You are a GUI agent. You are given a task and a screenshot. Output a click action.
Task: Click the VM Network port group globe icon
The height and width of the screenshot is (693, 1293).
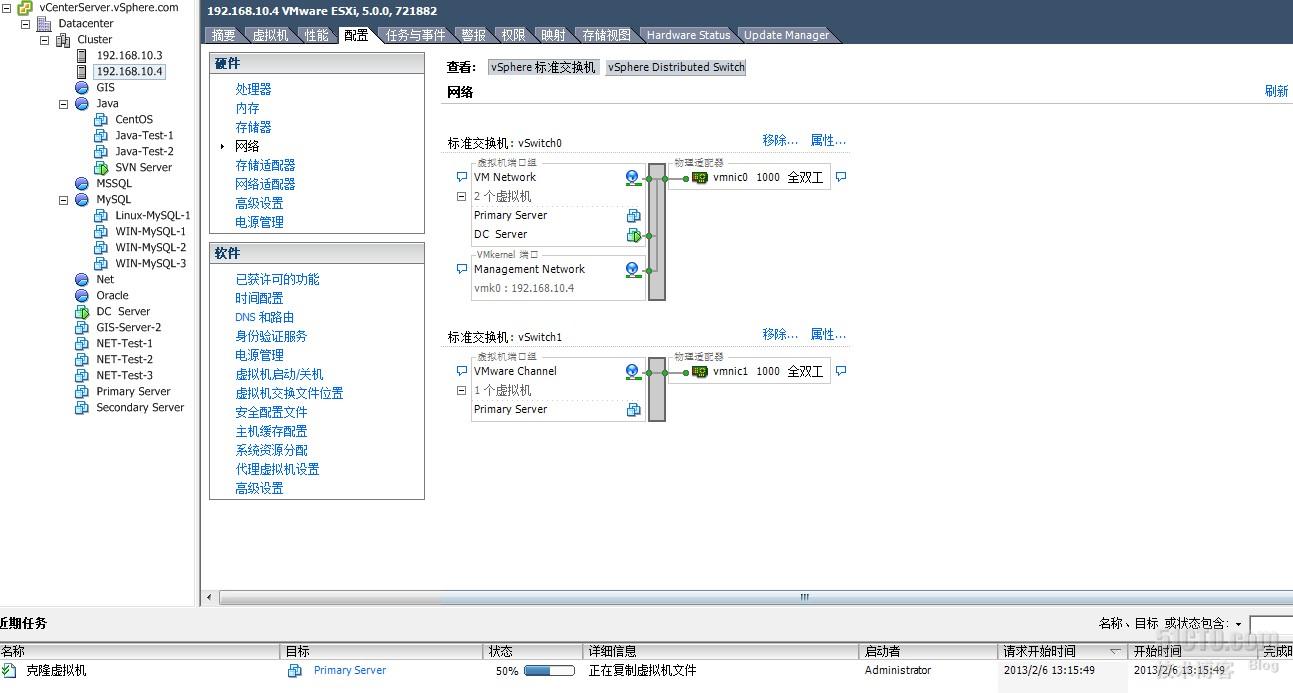tap(632, 177)
